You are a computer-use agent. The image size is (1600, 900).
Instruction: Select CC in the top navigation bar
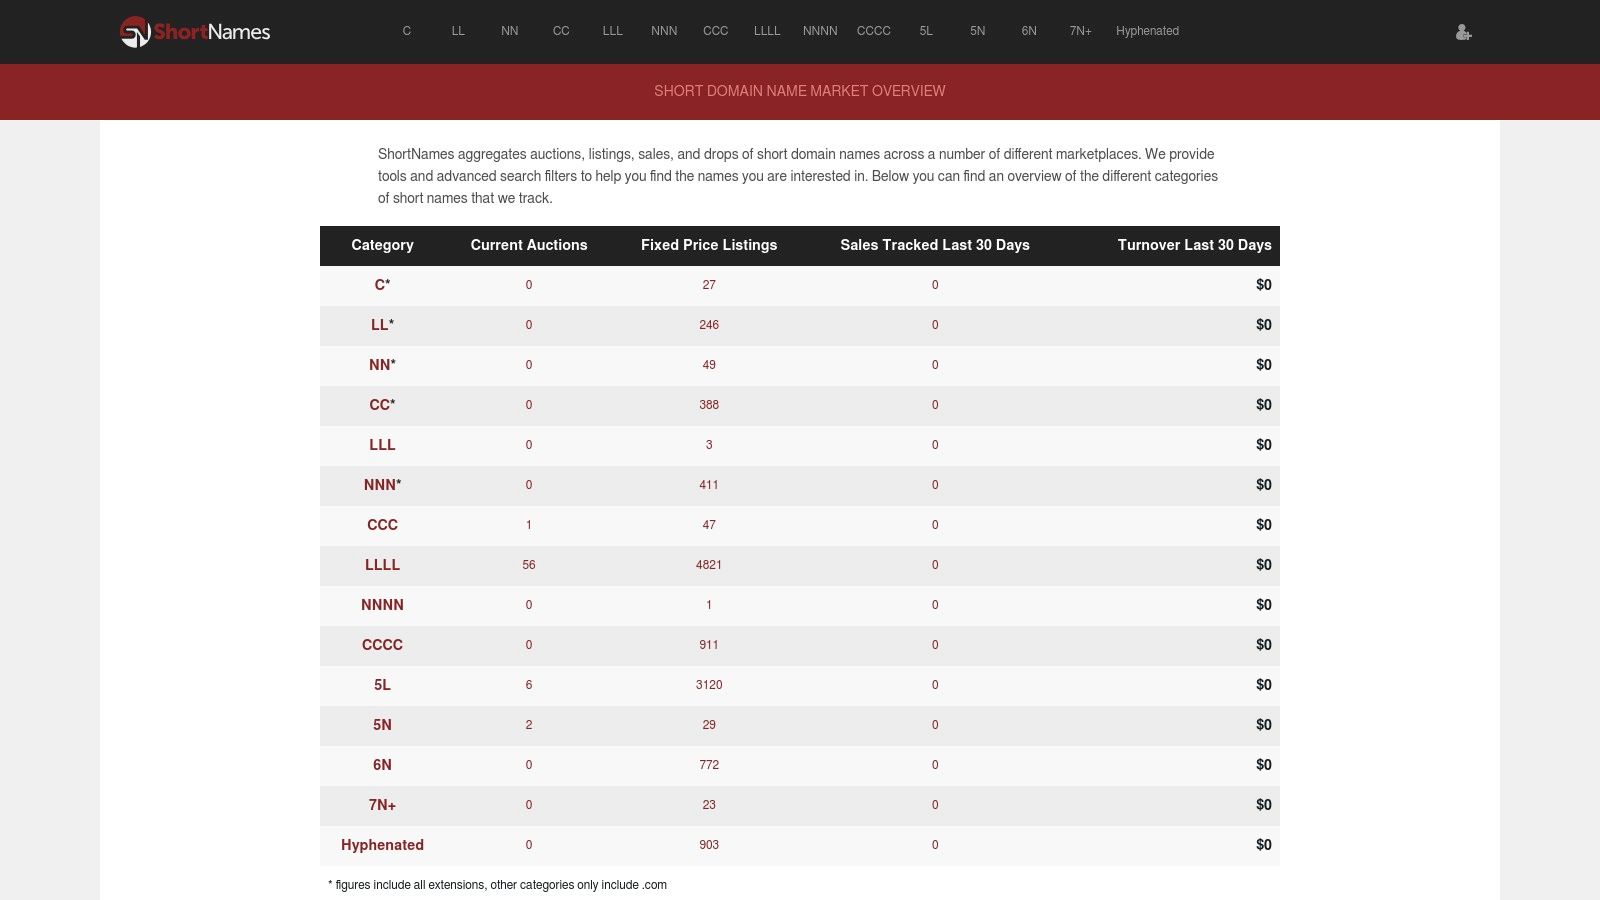pos(561,31)
